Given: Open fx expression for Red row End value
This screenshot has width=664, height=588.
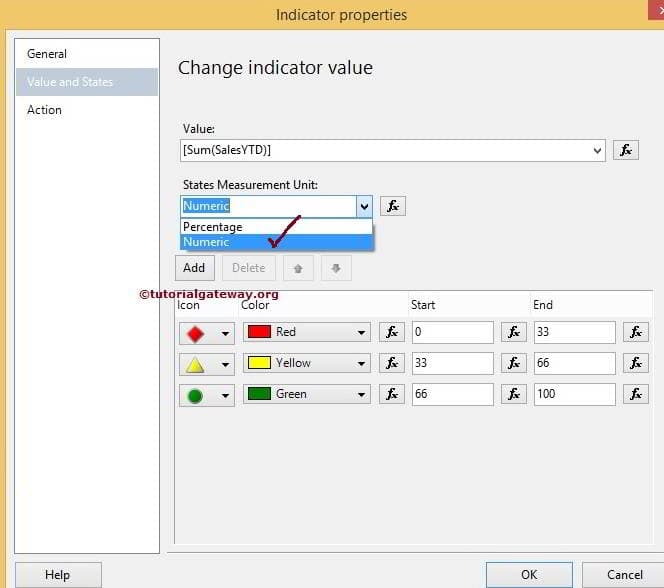Looking at the screenshot, I should [636, 332].
